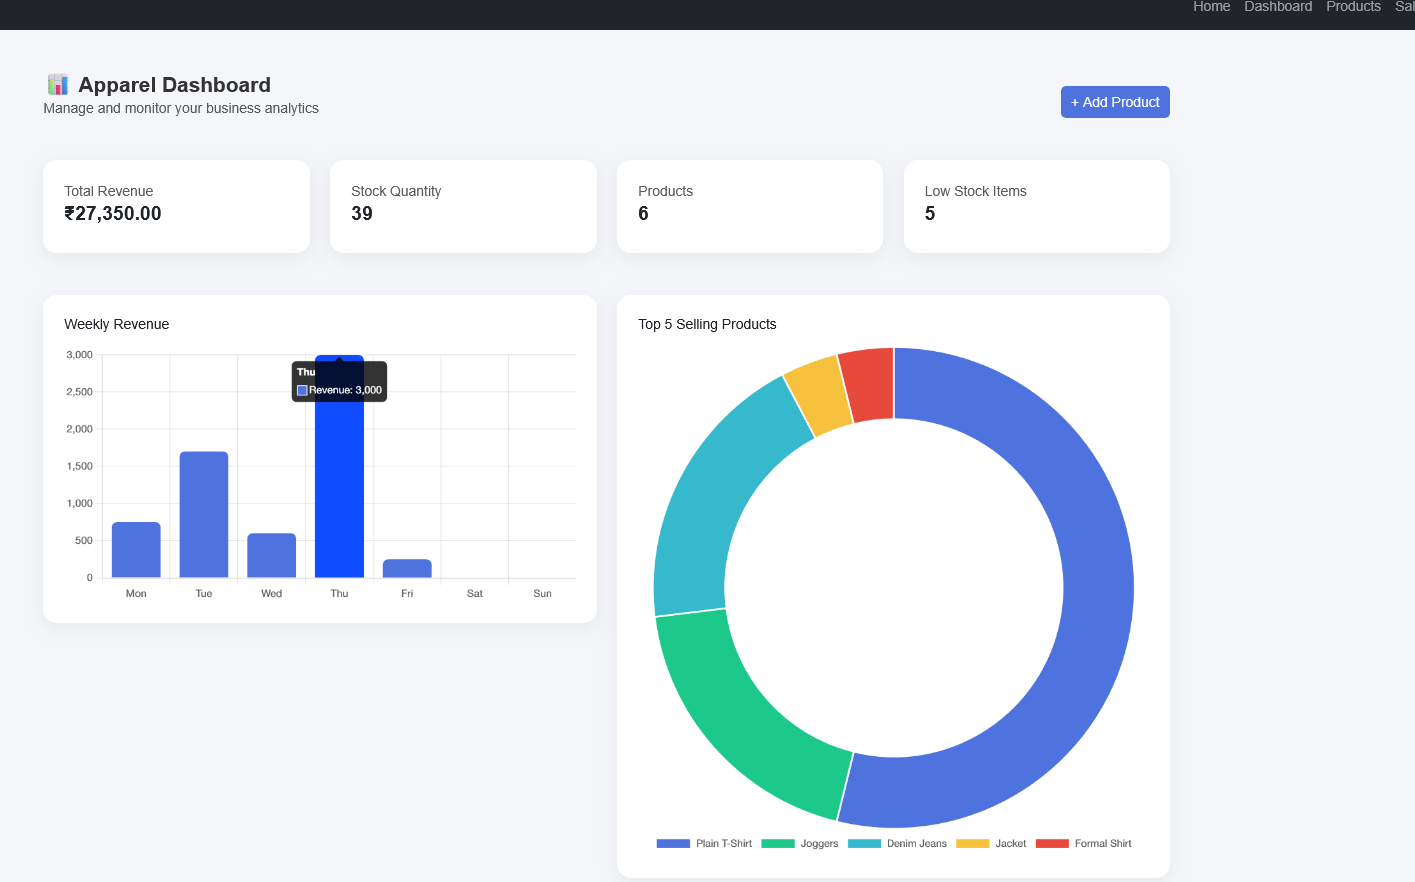Click the yellow Jacket legend swatch
The image size is (1415, 882).
click(x=972, y=844)
